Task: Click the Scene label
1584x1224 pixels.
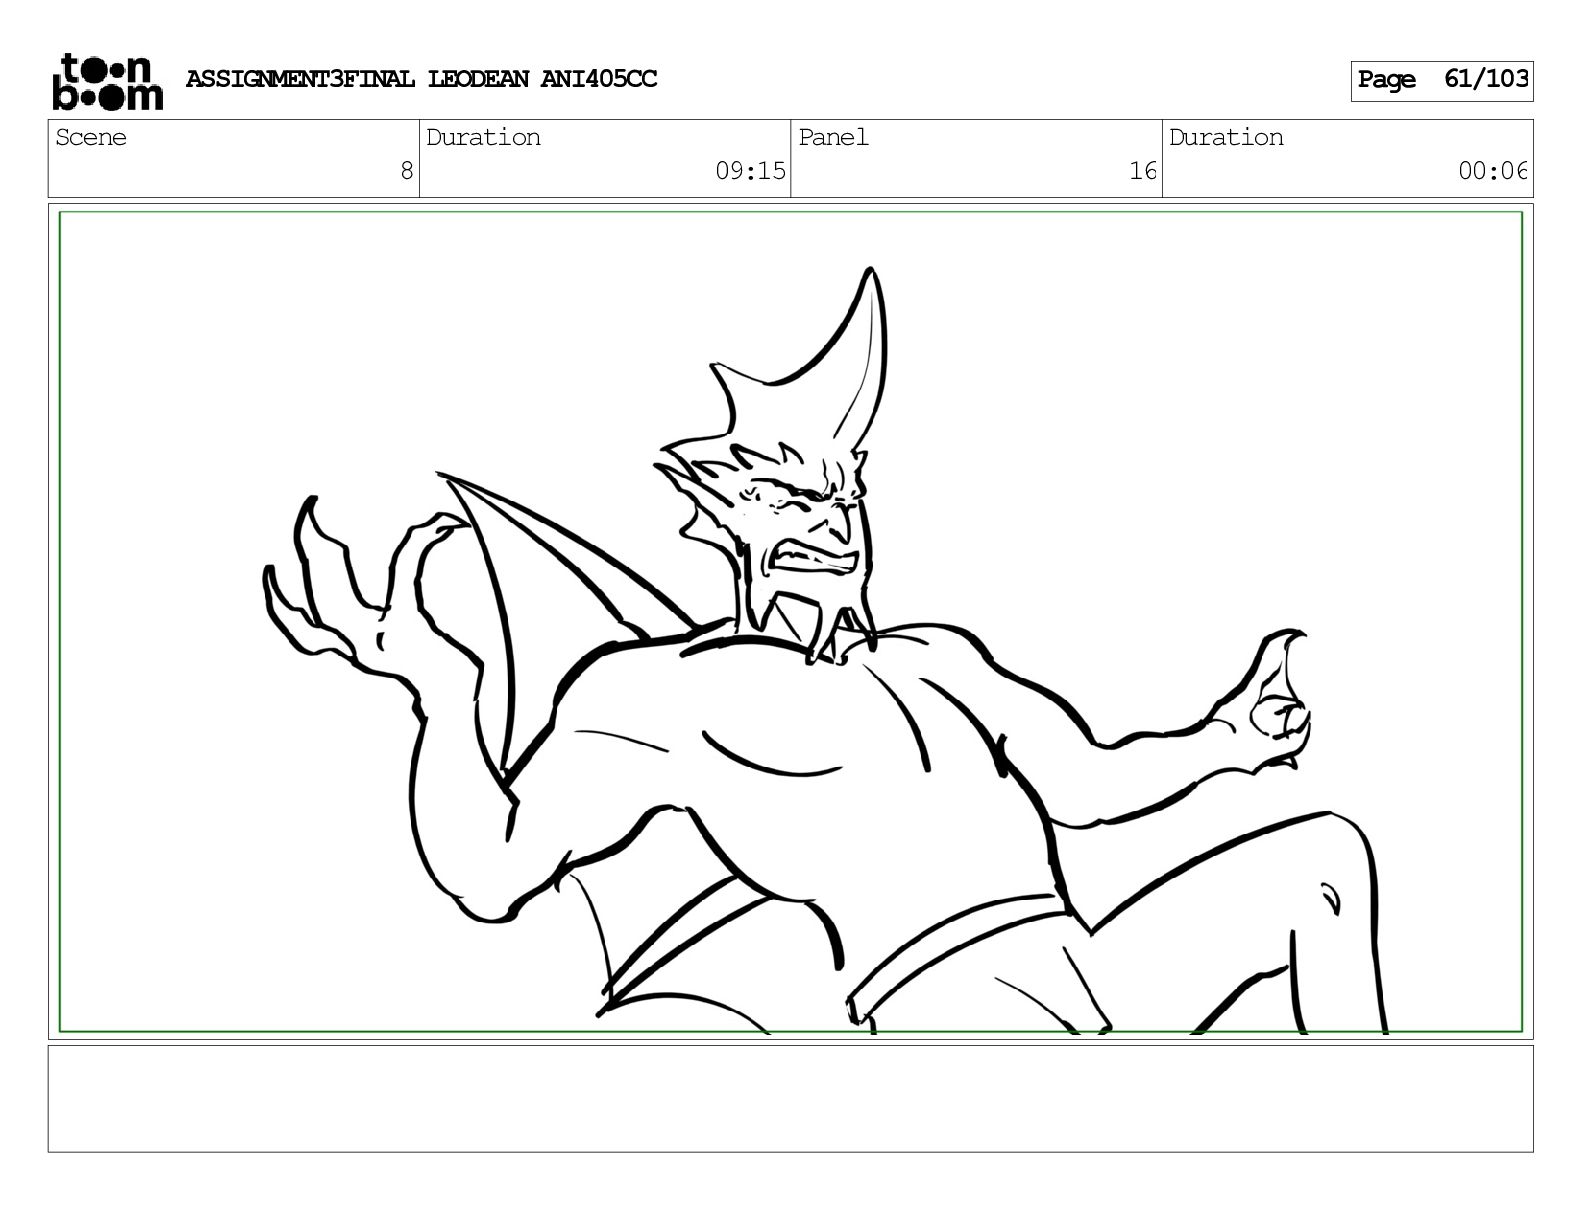Action: click(91, 138)
